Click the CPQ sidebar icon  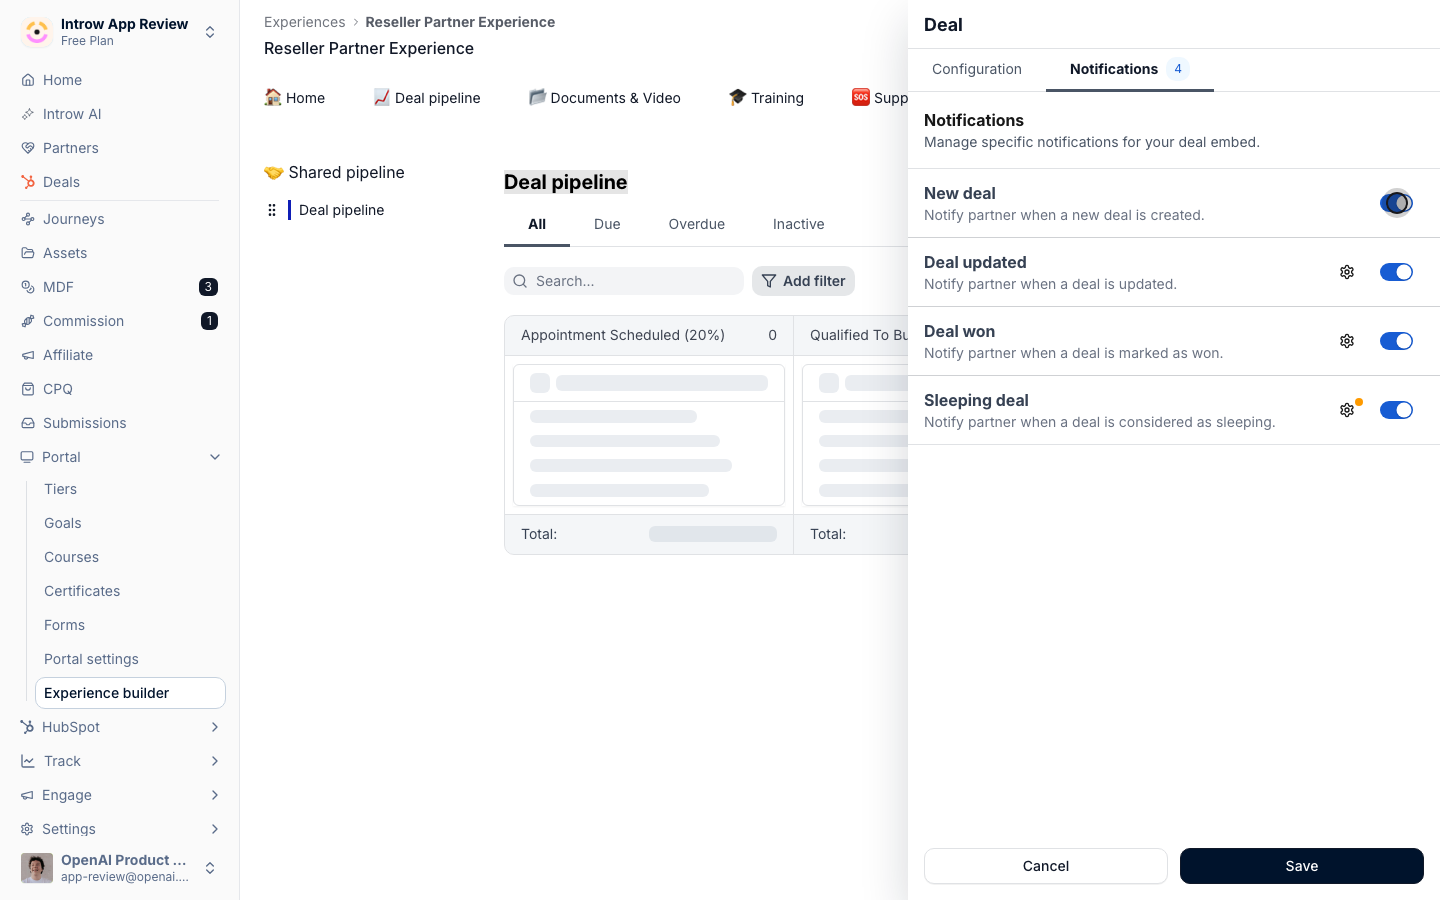tap(28, 389)
